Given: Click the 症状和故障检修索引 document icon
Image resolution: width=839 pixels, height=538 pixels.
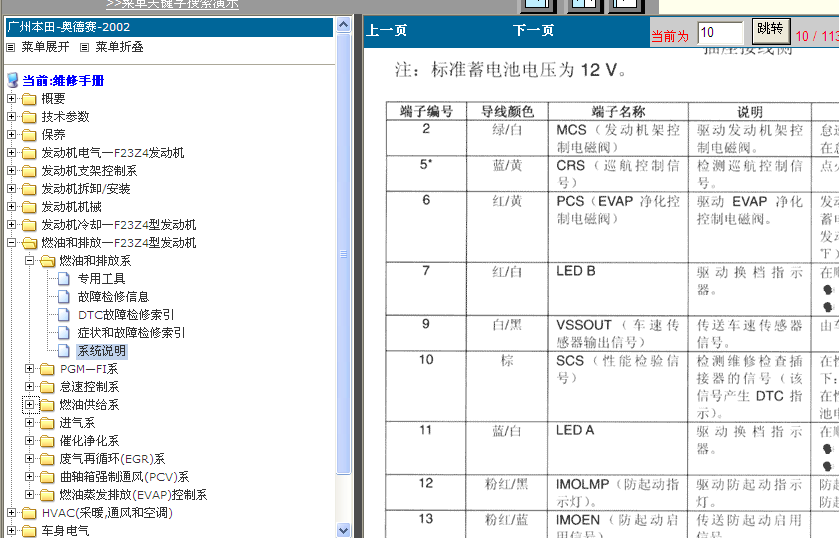Looking at the screenshot, I should pos(64,332).
